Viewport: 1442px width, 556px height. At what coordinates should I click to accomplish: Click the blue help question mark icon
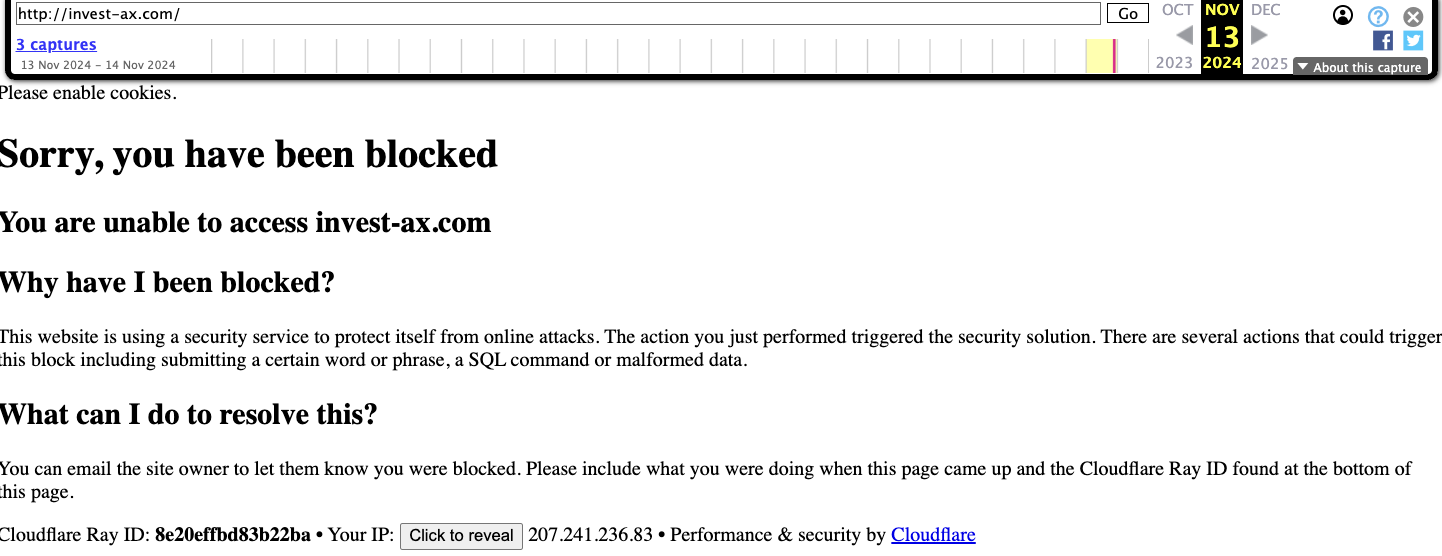point(1378,16)
